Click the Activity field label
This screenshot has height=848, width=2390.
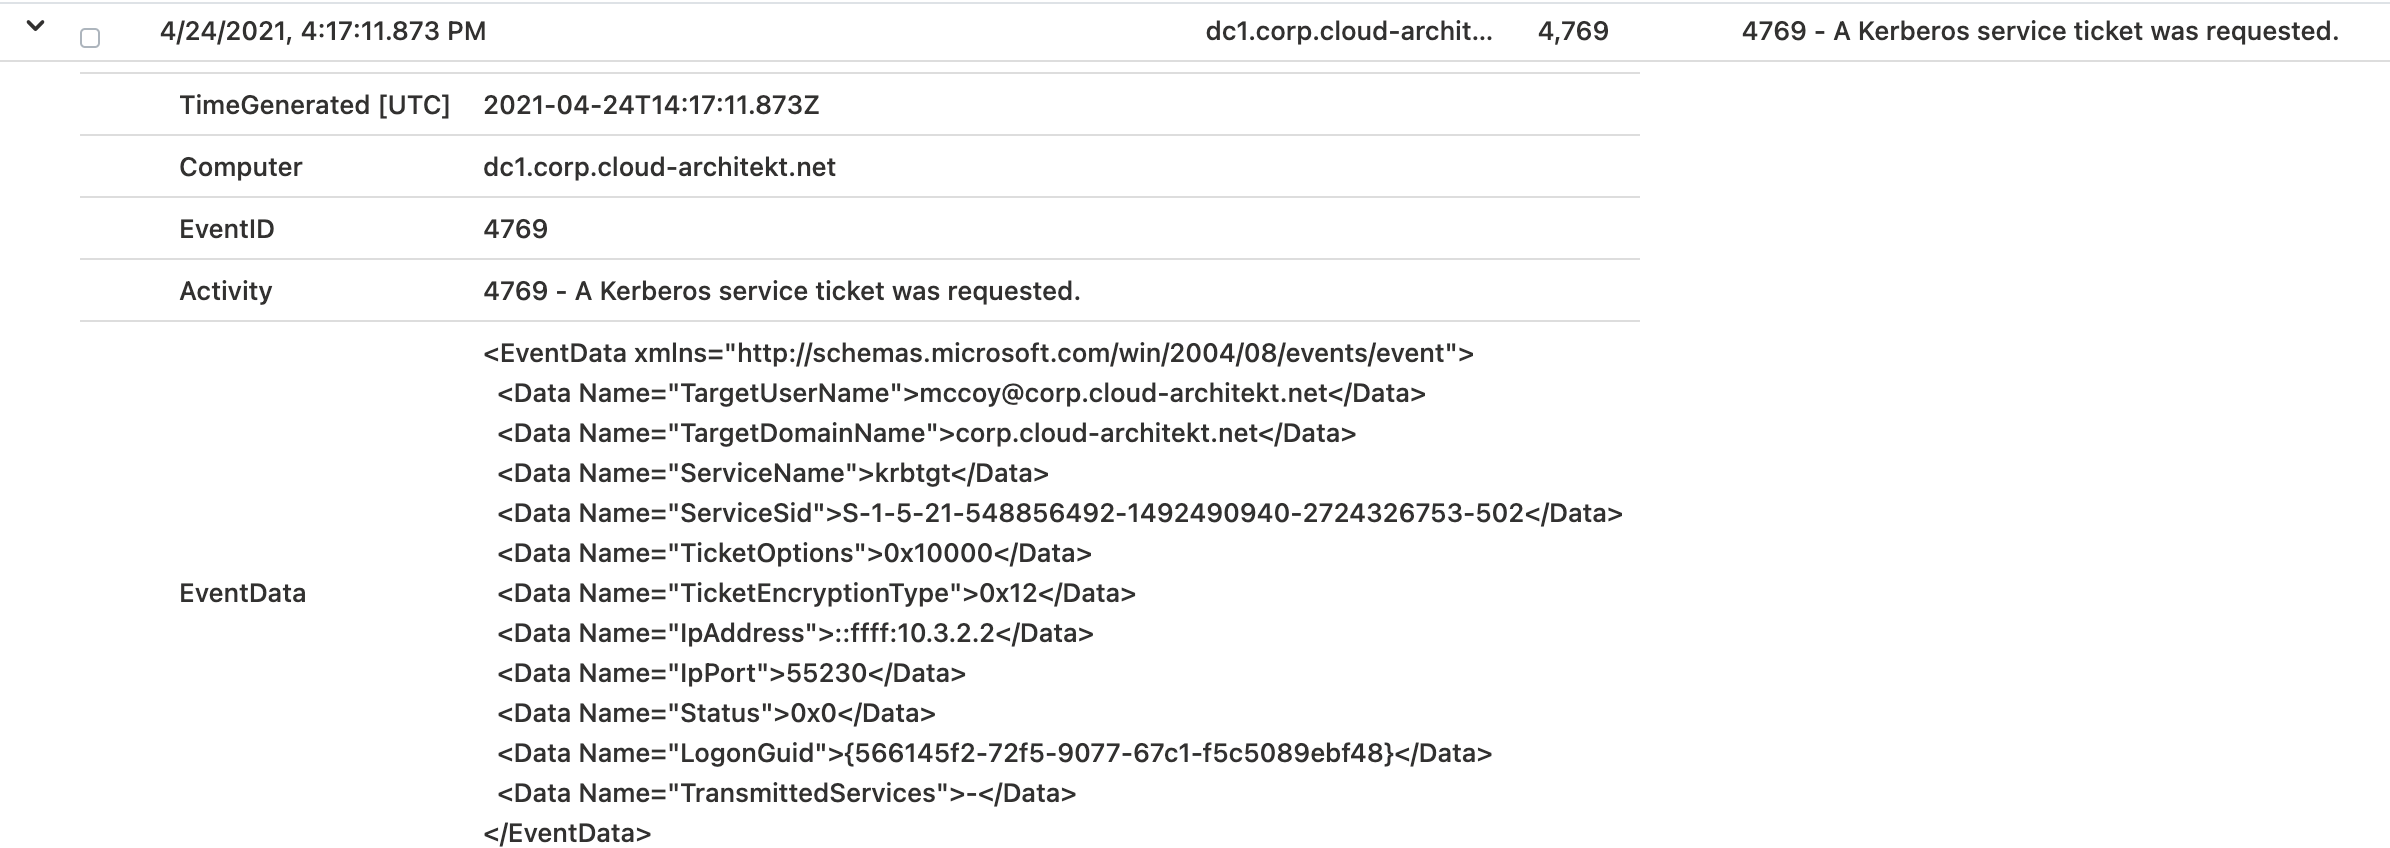226,291
